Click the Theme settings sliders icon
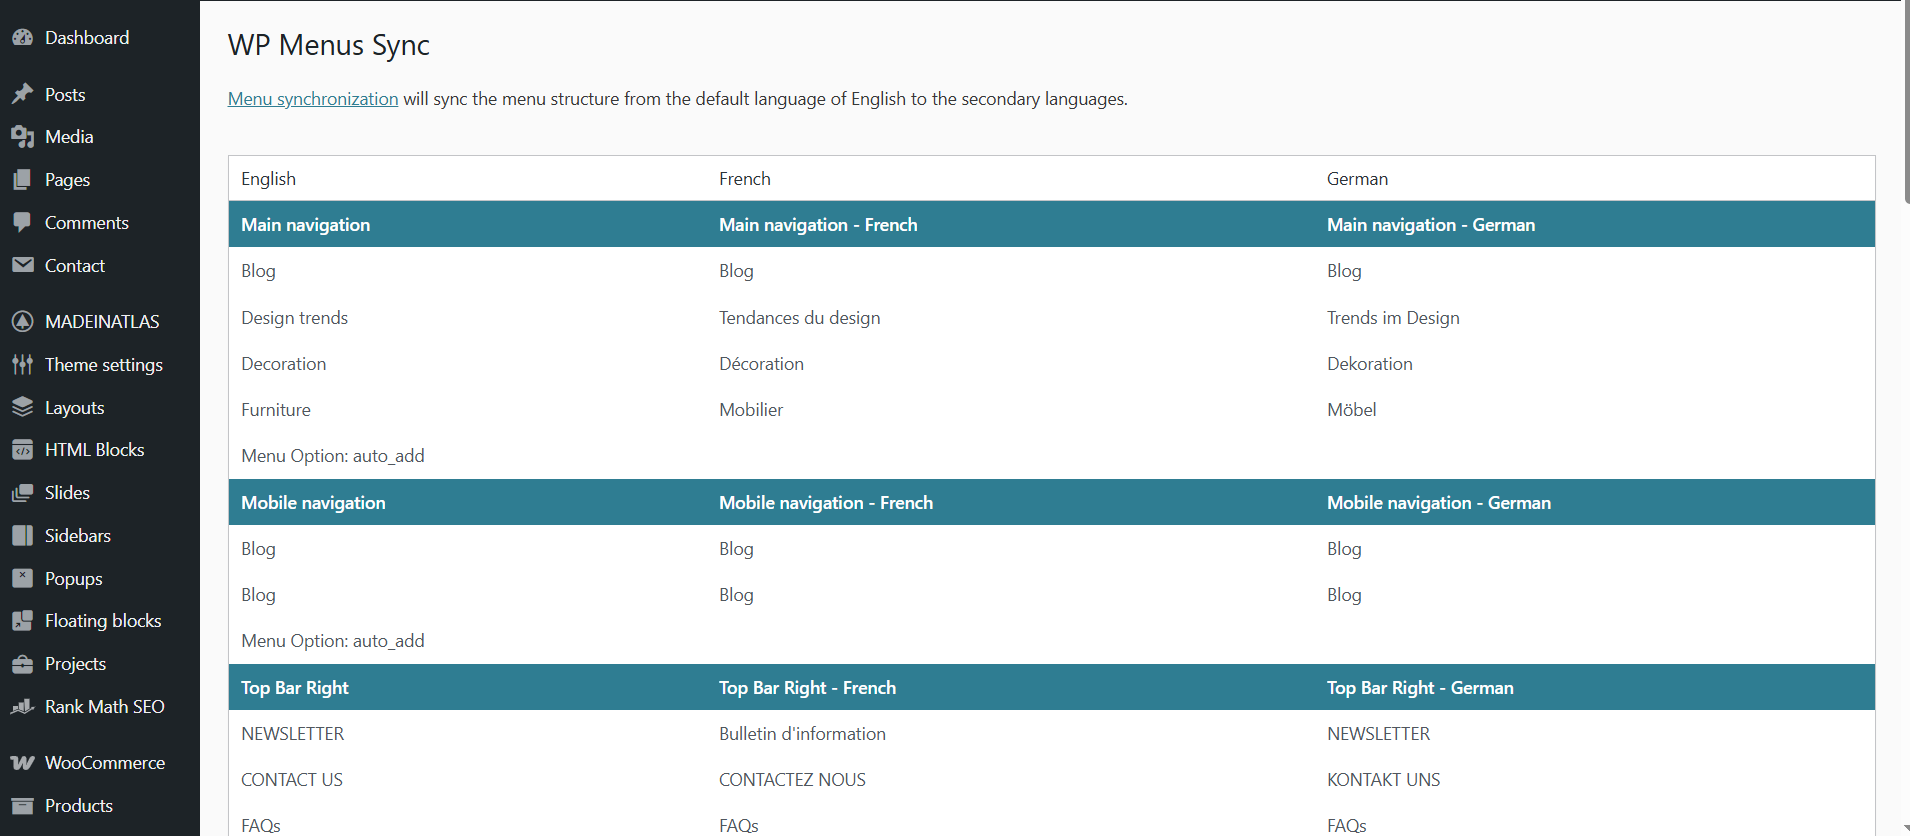 (x=22, y=364)
